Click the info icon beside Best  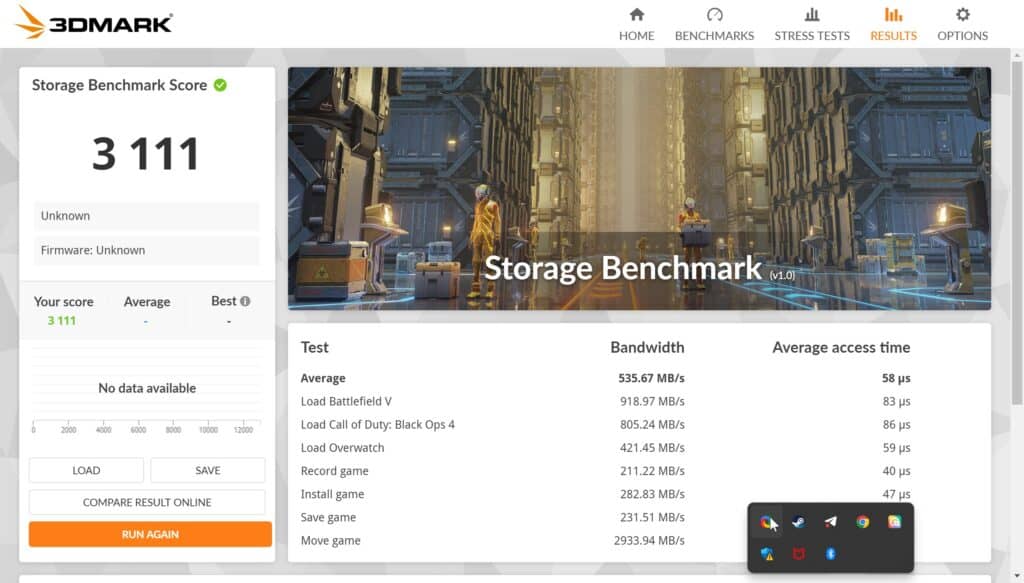click(245, 301)
